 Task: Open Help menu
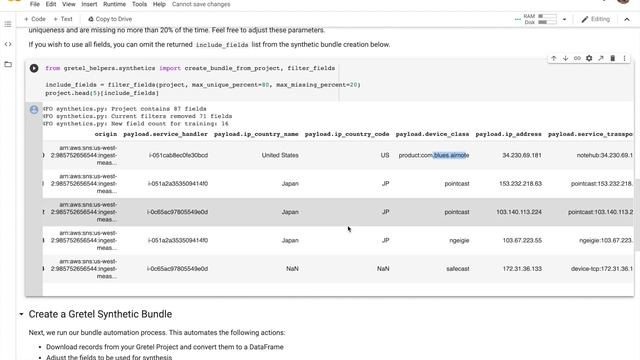pos(159,4)
